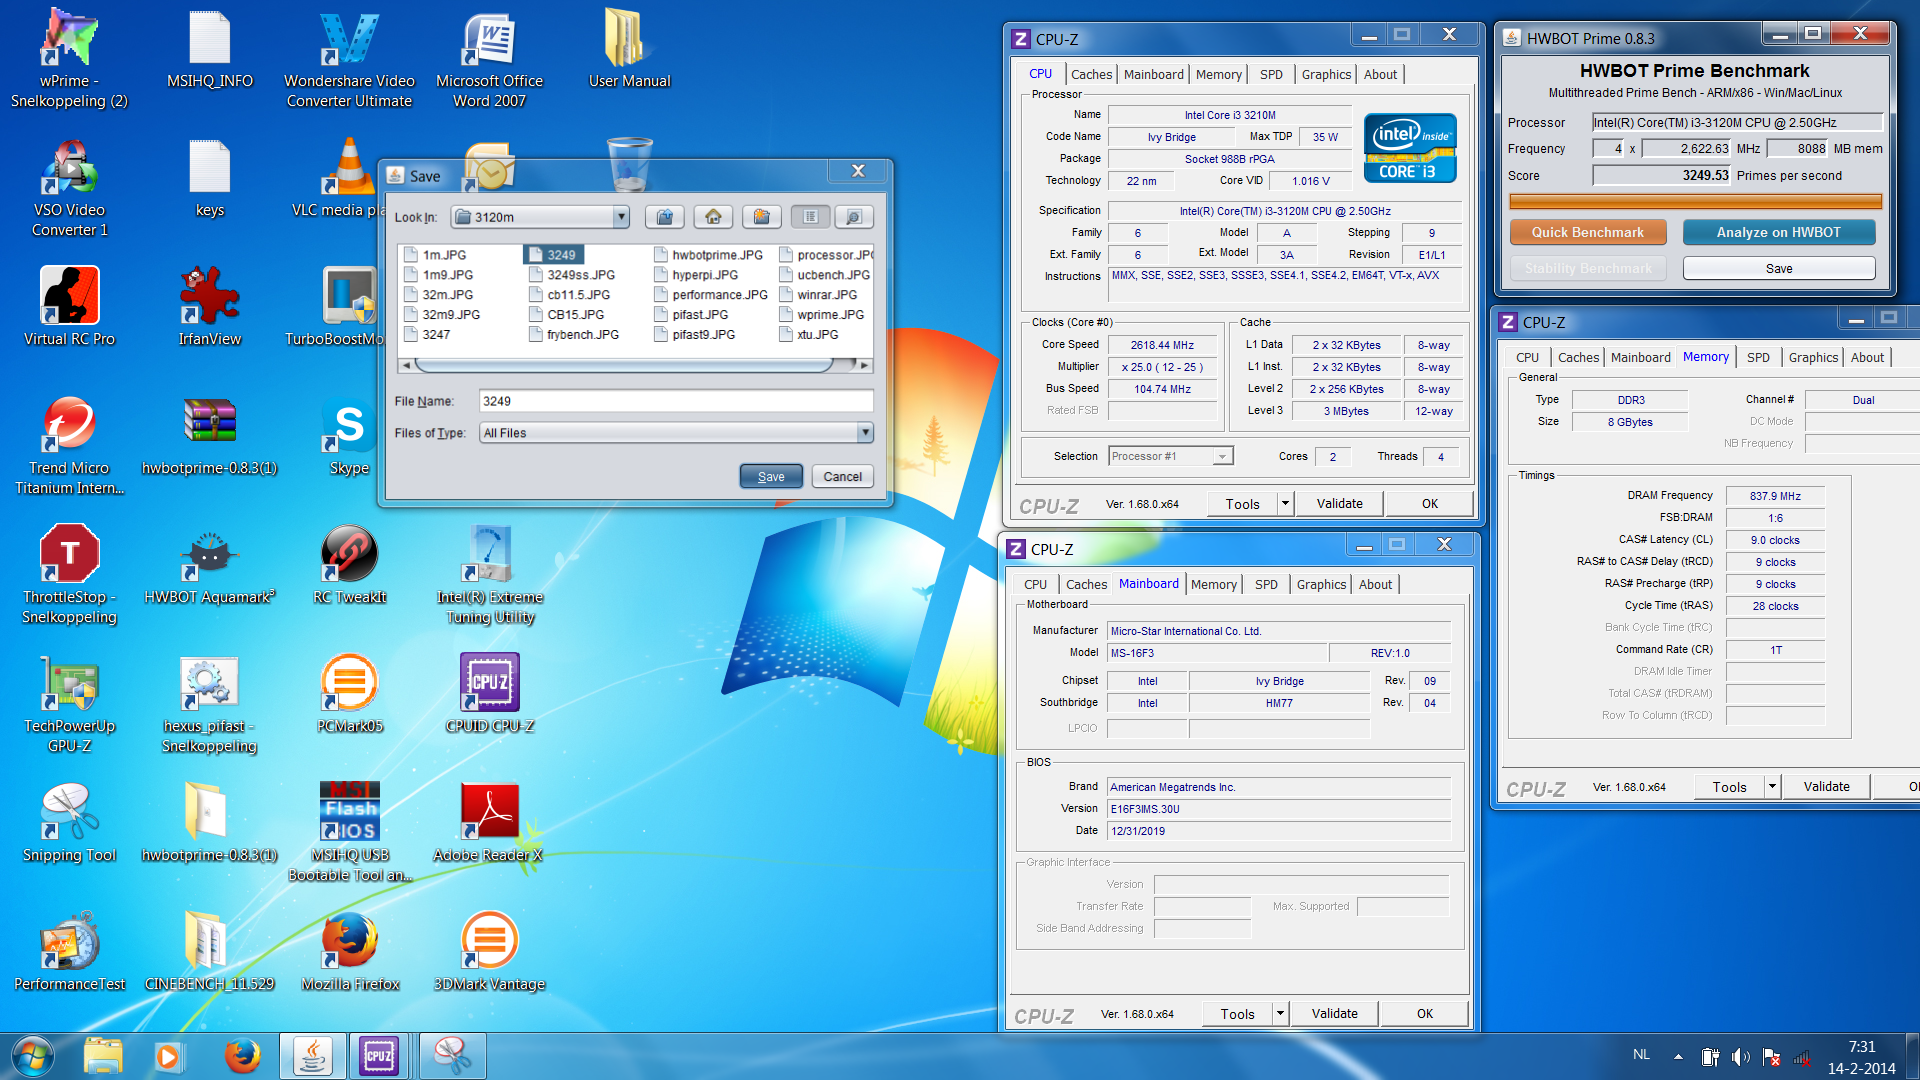The width and height of the screenshot is (1920, 1080).
Task: Show hidden system tray icons
Action: pyautogui.click(x=1678, y=1056)
